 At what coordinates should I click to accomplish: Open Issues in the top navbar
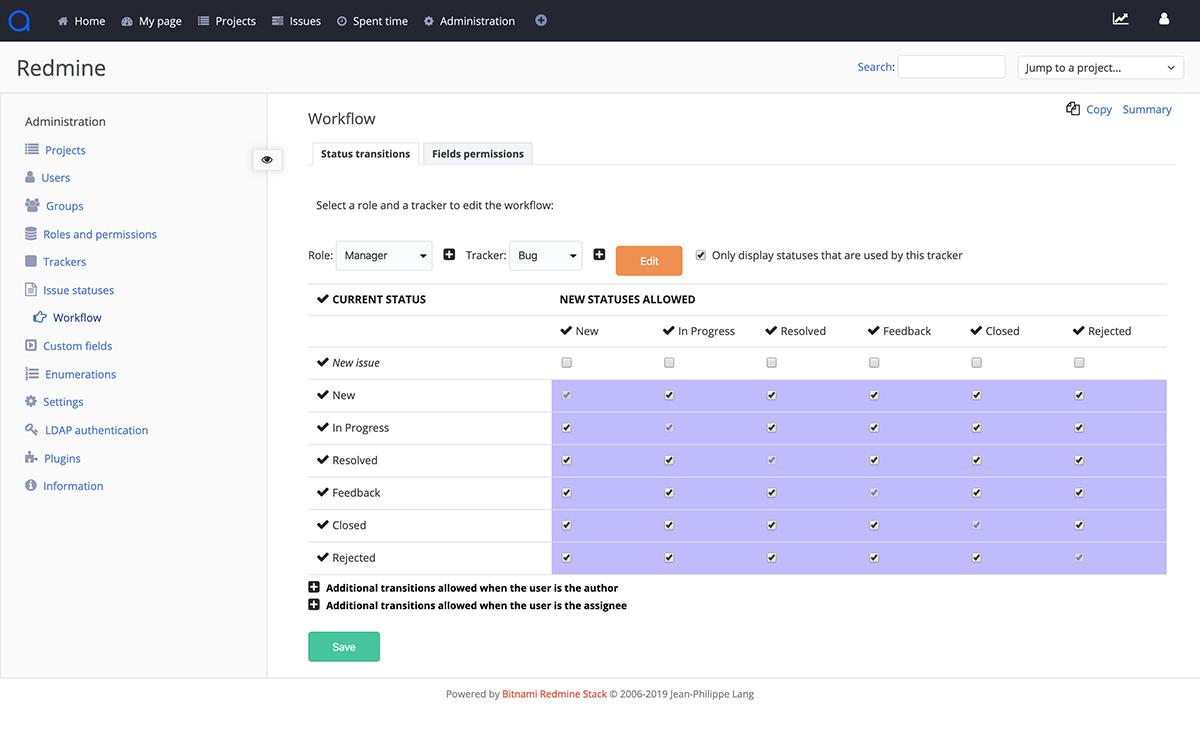296,21
